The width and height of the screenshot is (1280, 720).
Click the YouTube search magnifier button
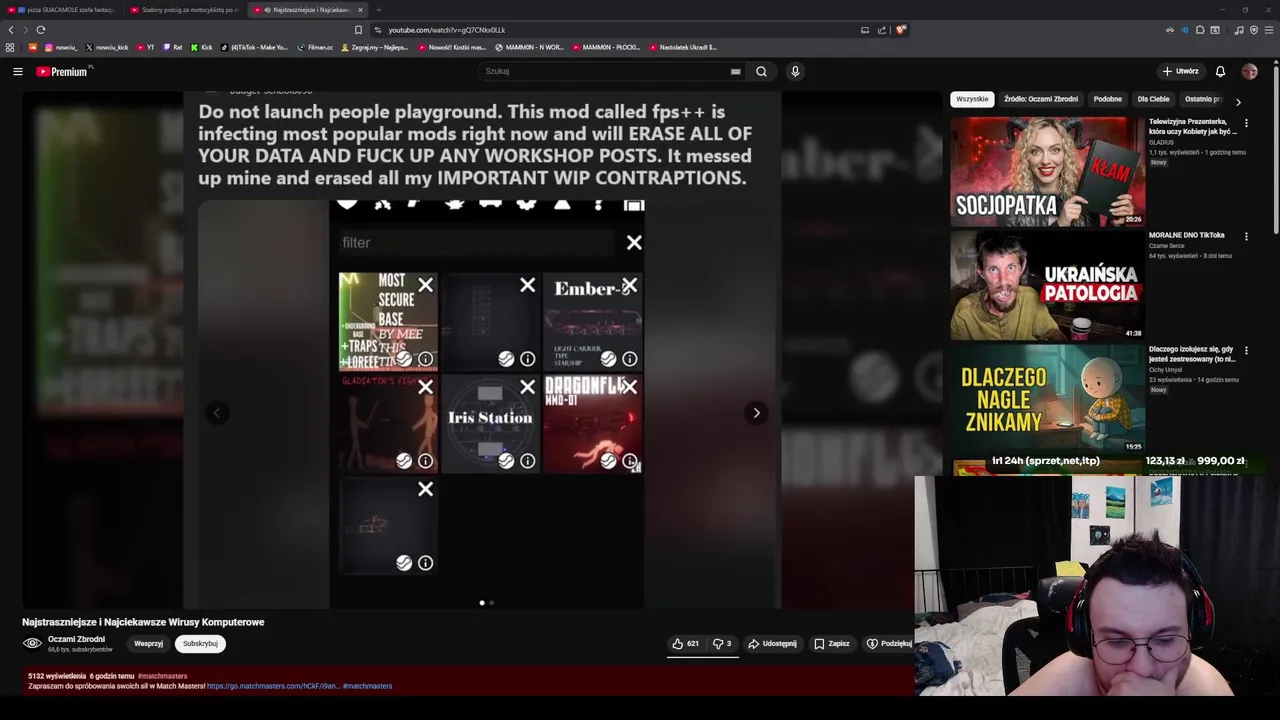tap(761, 71)
